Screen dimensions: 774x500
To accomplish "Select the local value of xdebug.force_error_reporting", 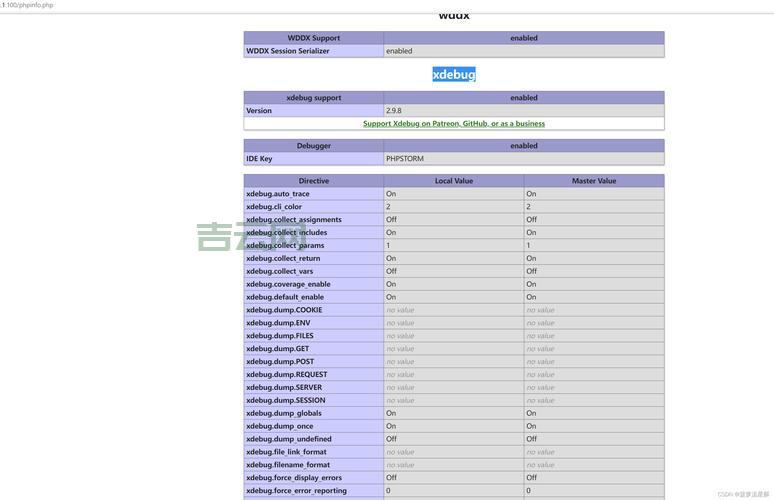I will pyautogui.click(x=389, y=491).
